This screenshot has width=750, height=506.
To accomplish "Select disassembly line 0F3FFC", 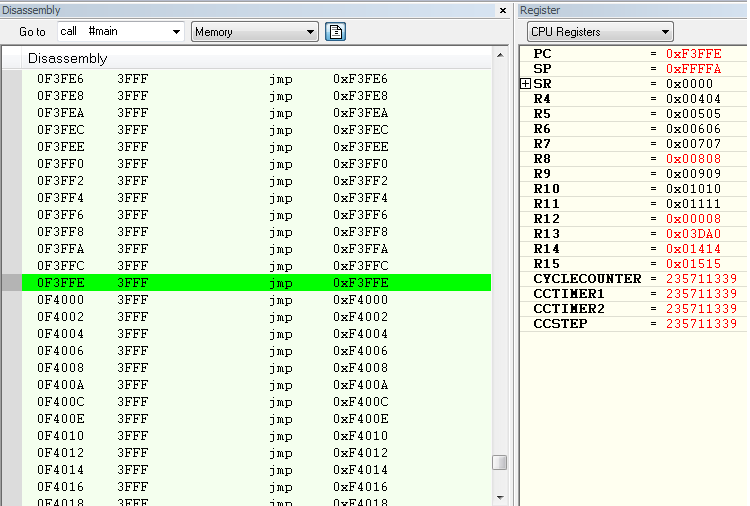I will [256, 266].
